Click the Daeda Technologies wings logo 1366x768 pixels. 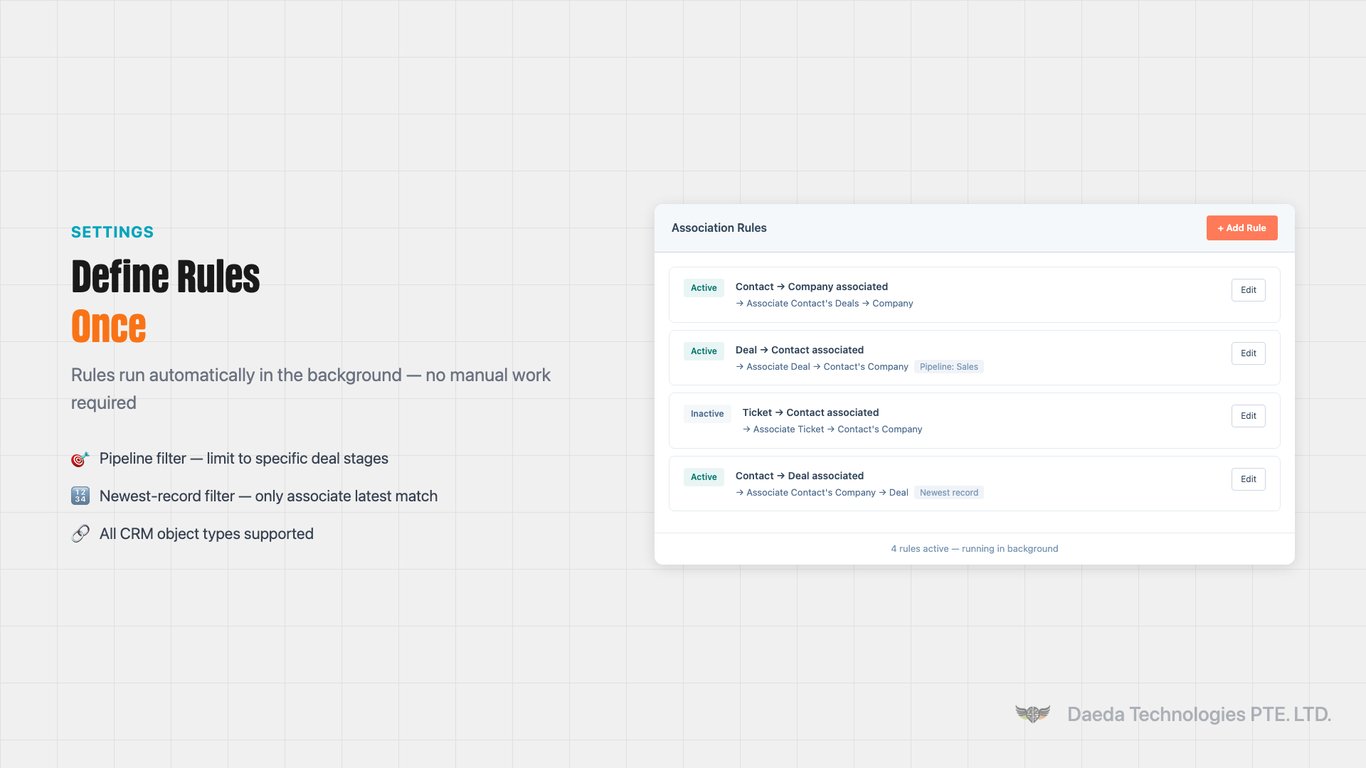click(x=1032, y=714)
